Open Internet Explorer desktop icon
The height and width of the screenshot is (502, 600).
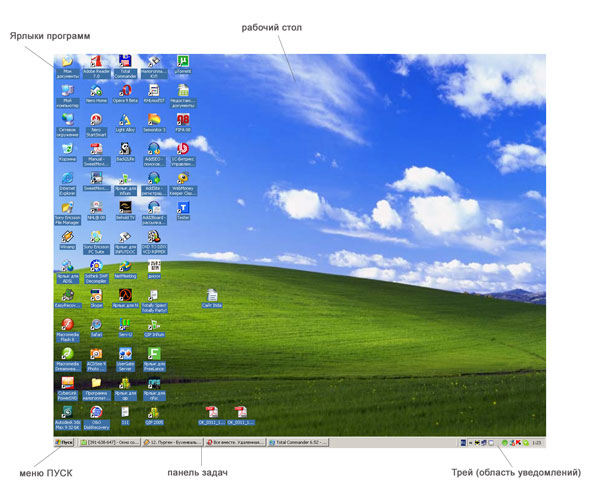(67, 184)
